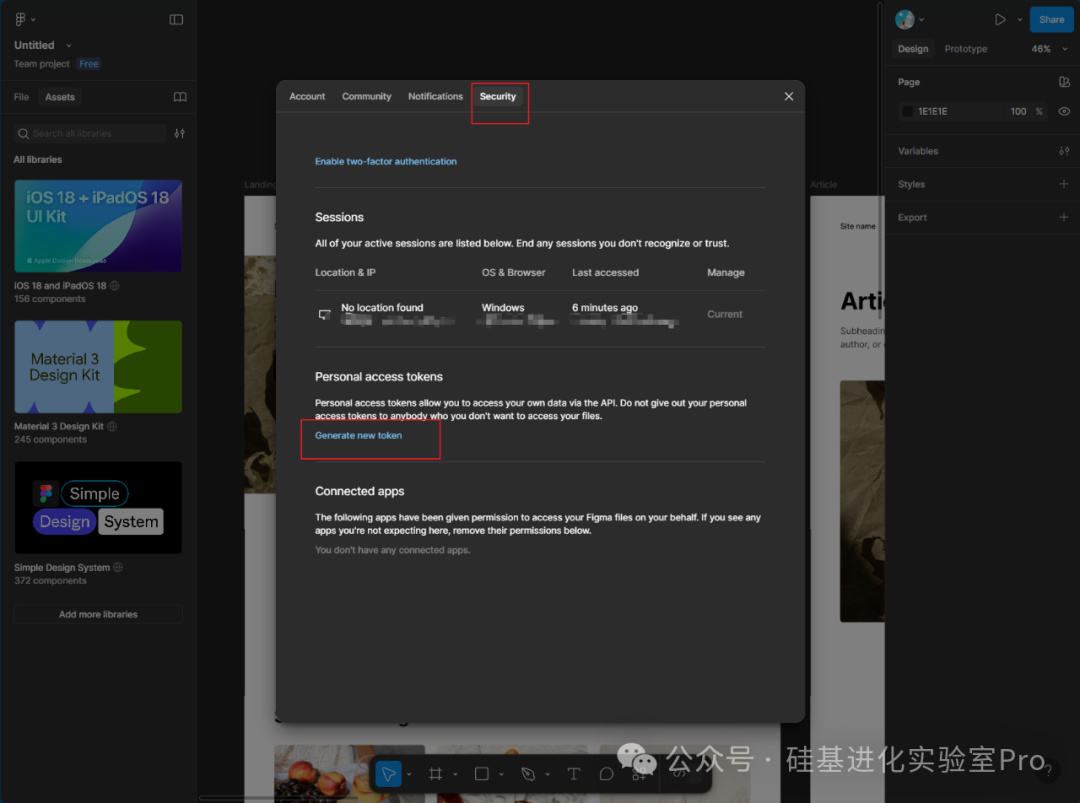This screenshot has height=803, width=1080.
Task: Switch to the Assets tab in sidebar
Action: click(x=60, y=97)
